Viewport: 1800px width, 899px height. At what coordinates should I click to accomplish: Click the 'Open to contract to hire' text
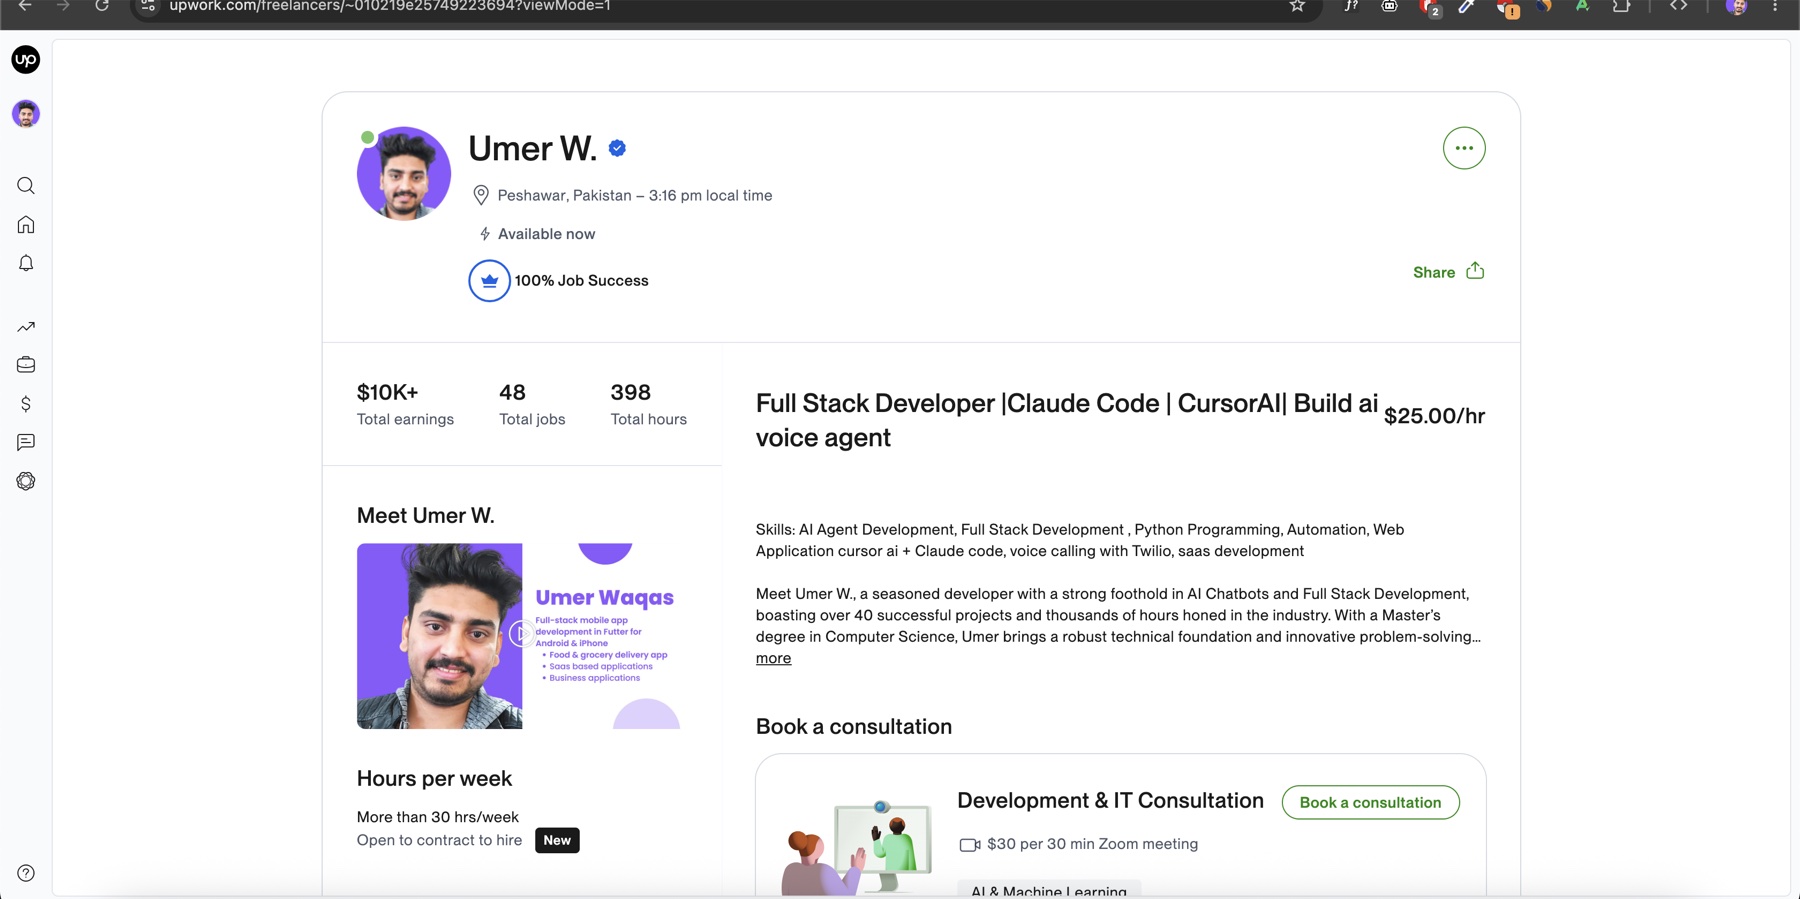point(439,840)
